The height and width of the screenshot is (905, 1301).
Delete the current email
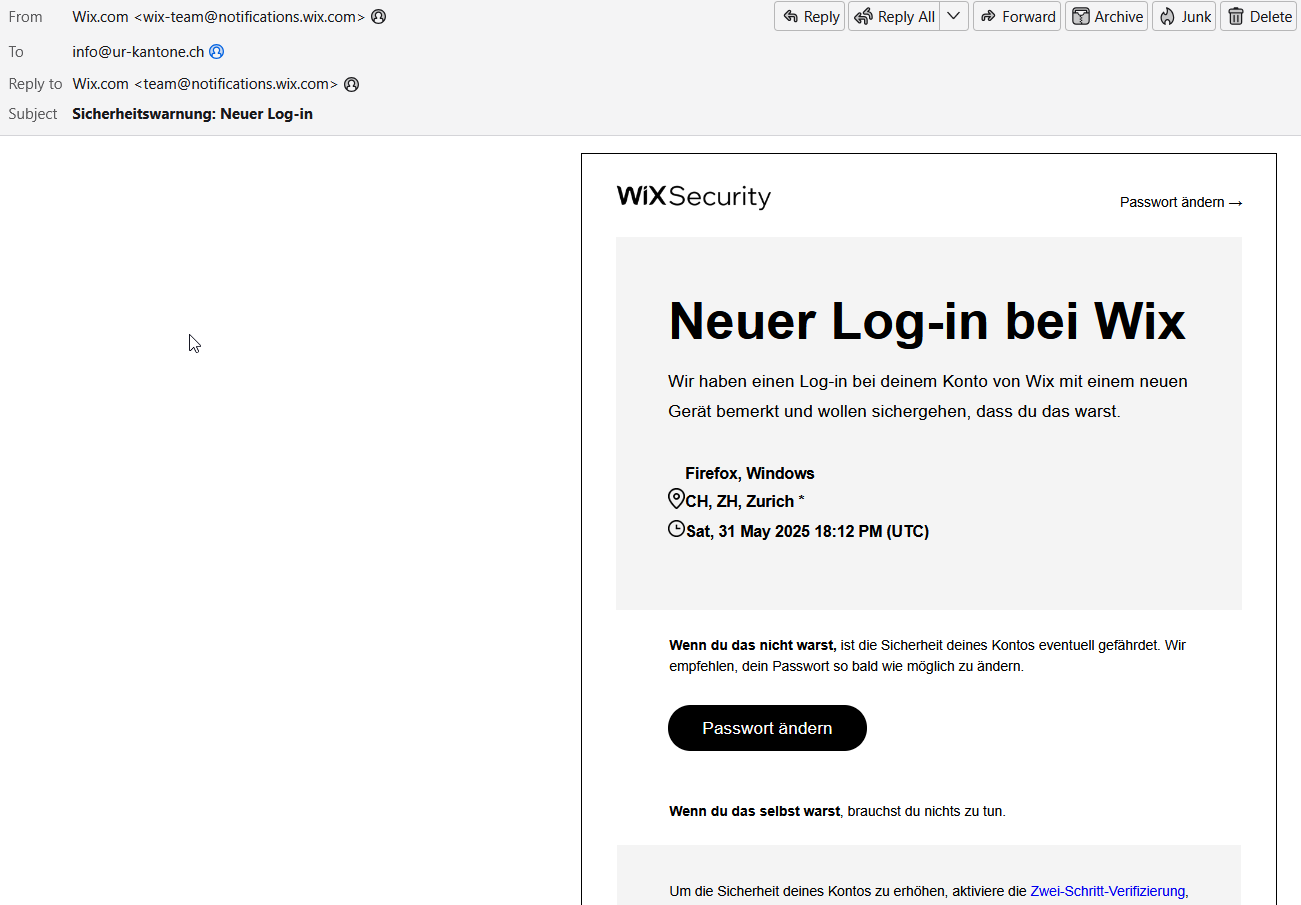click(x=1258, y=16)
